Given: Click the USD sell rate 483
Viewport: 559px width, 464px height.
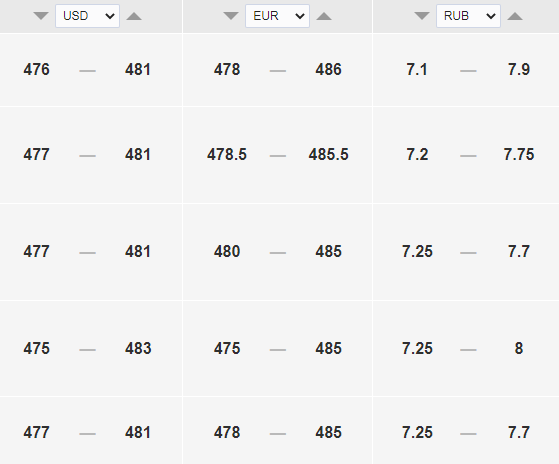Looking at the screenshot, I should point(138,349).
